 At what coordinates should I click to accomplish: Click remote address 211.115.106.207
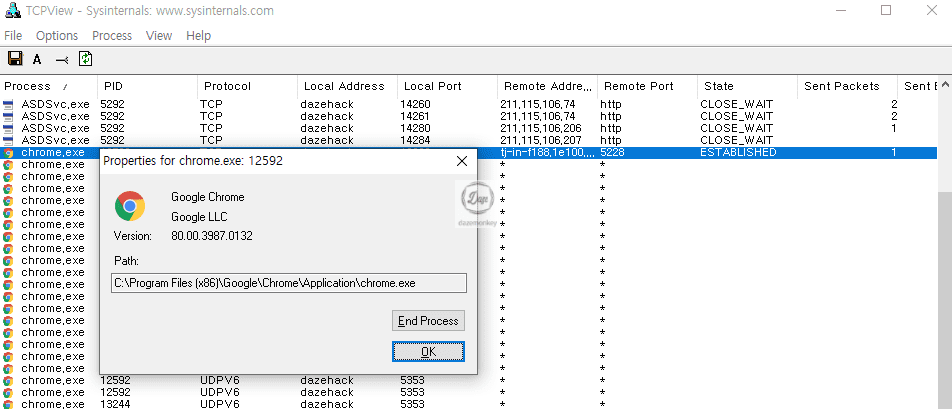[x=541, y=140]
